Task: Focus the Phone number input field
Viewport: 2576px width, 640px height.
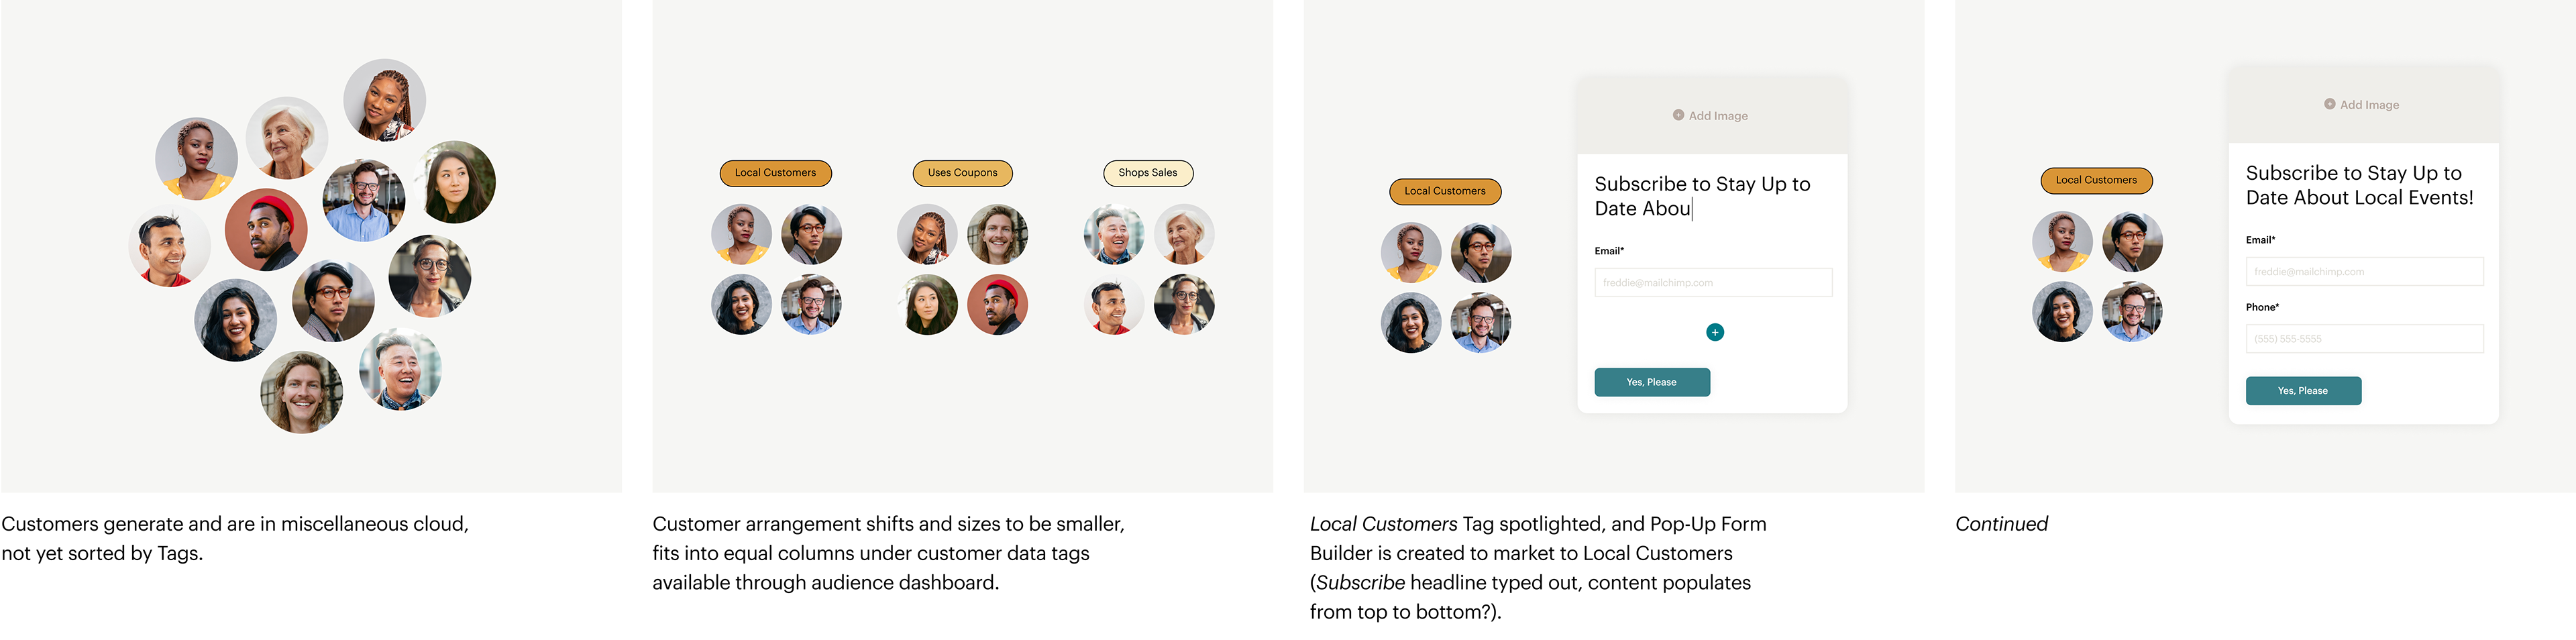Action: [2364, 338]
